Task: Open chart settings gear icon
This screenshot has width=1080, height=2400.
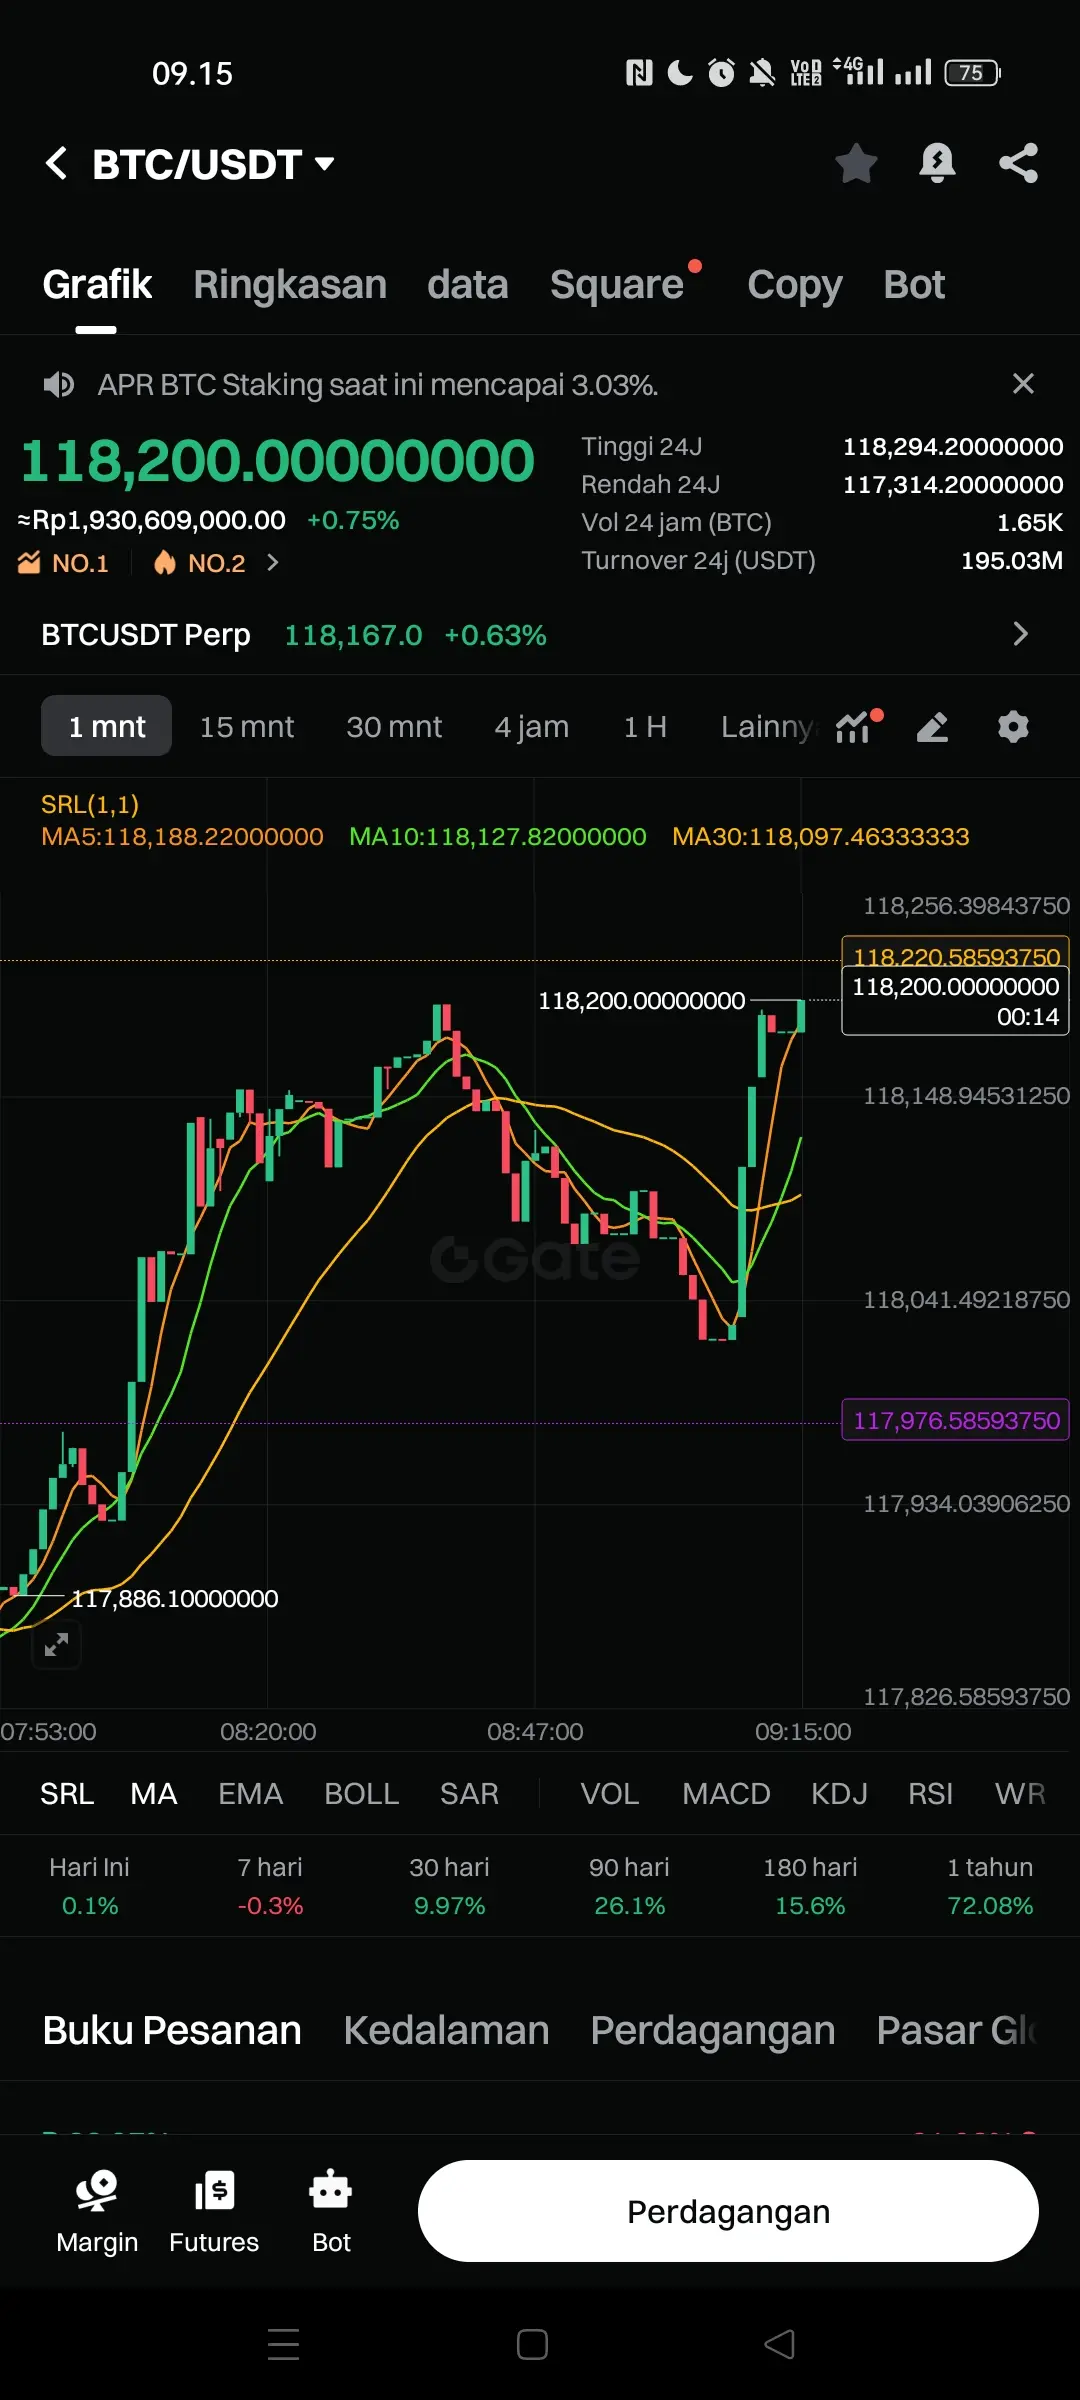Action: click(x=1013, y=727)
